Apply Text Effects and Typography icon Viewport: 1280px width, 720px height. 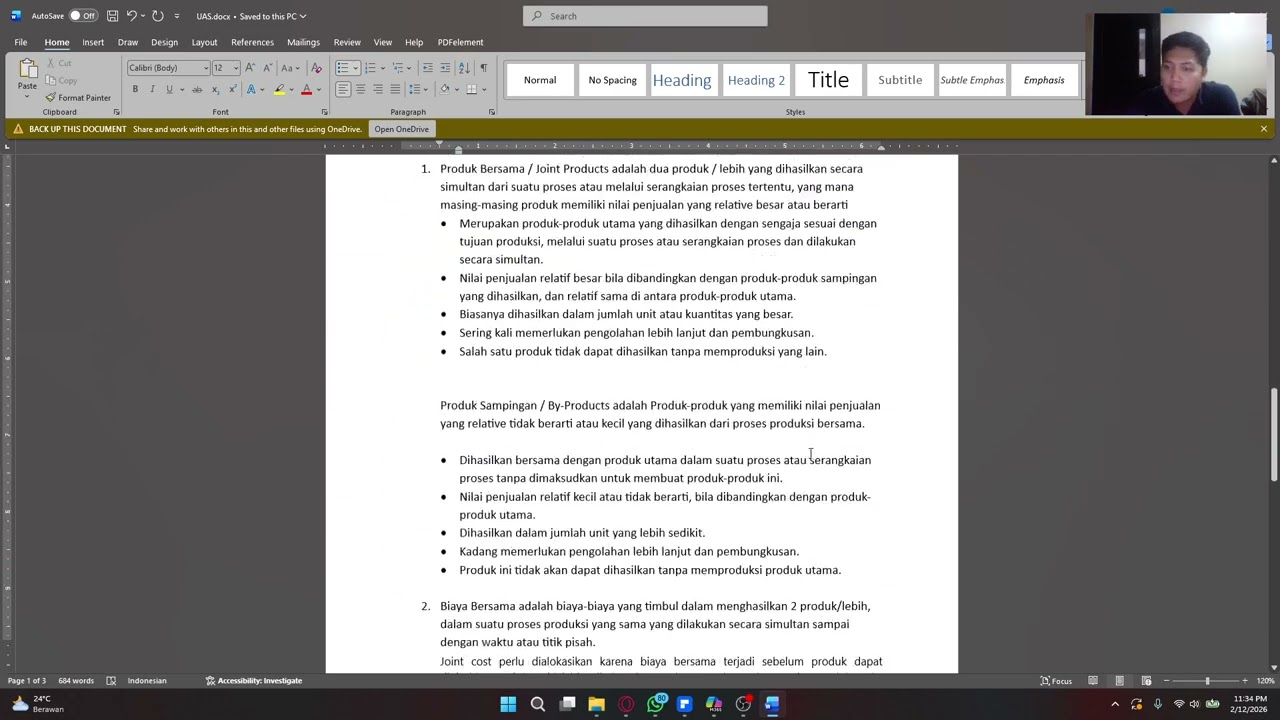251,90
